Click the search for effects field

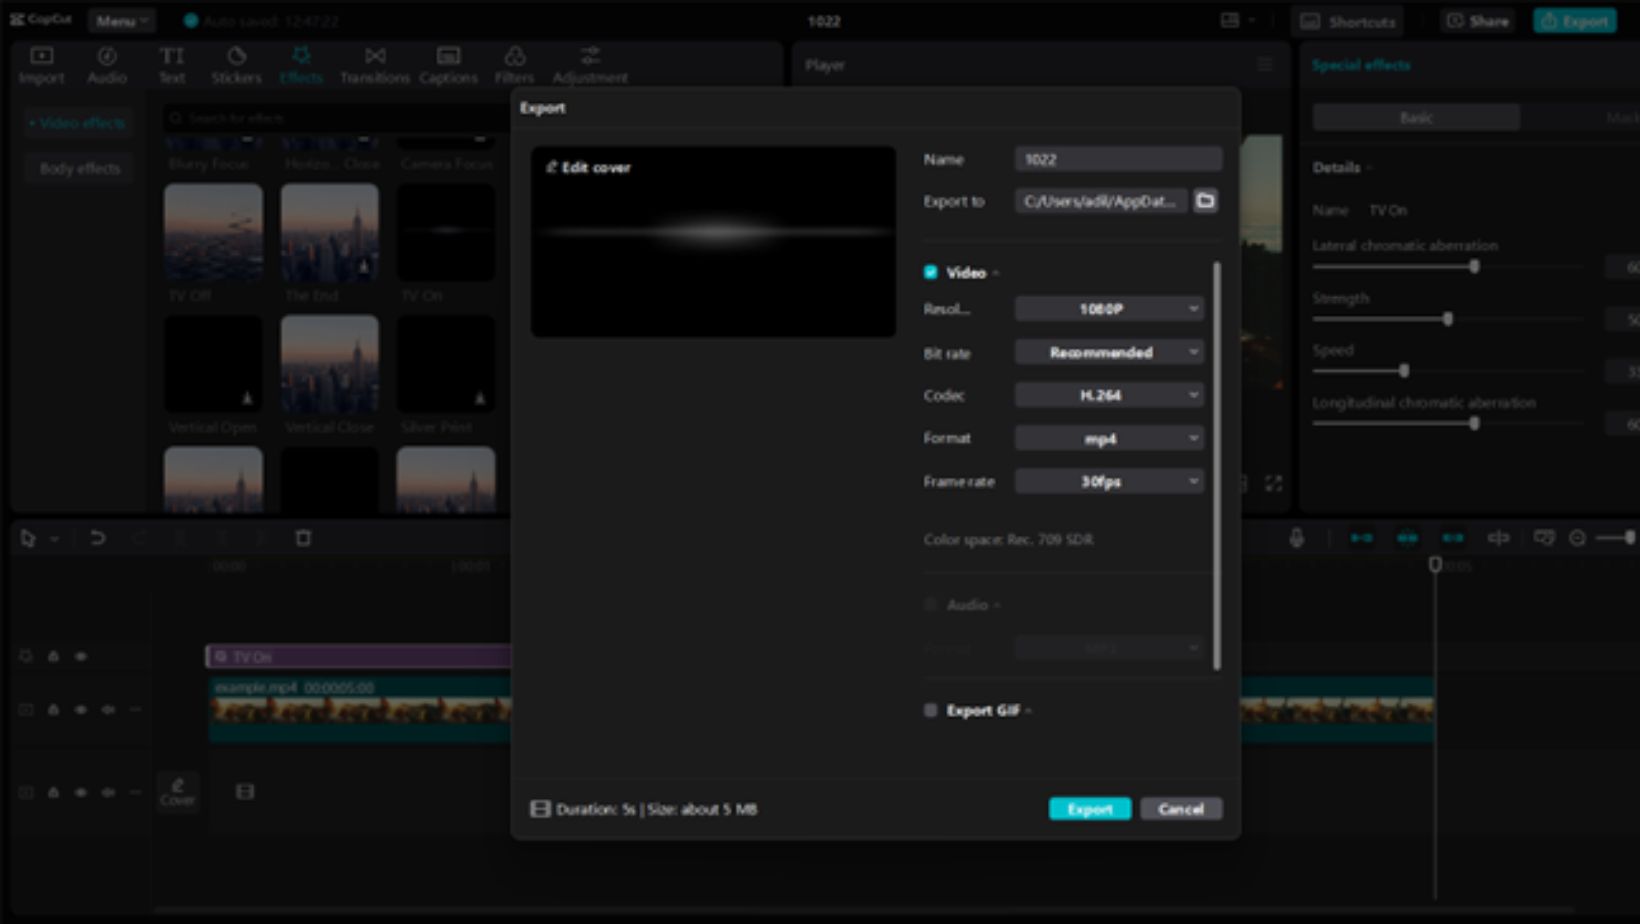335,118
